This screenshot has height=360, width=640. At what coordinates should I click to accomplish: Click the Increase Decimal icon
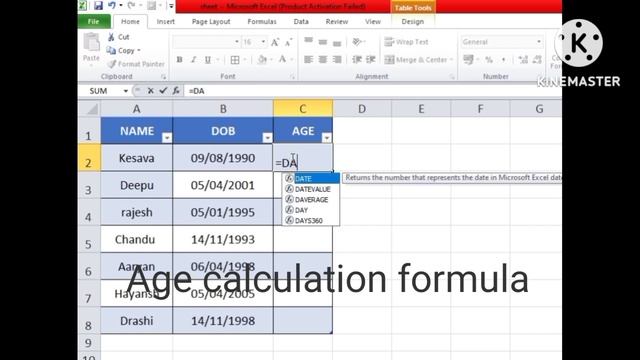click(523, 60)
